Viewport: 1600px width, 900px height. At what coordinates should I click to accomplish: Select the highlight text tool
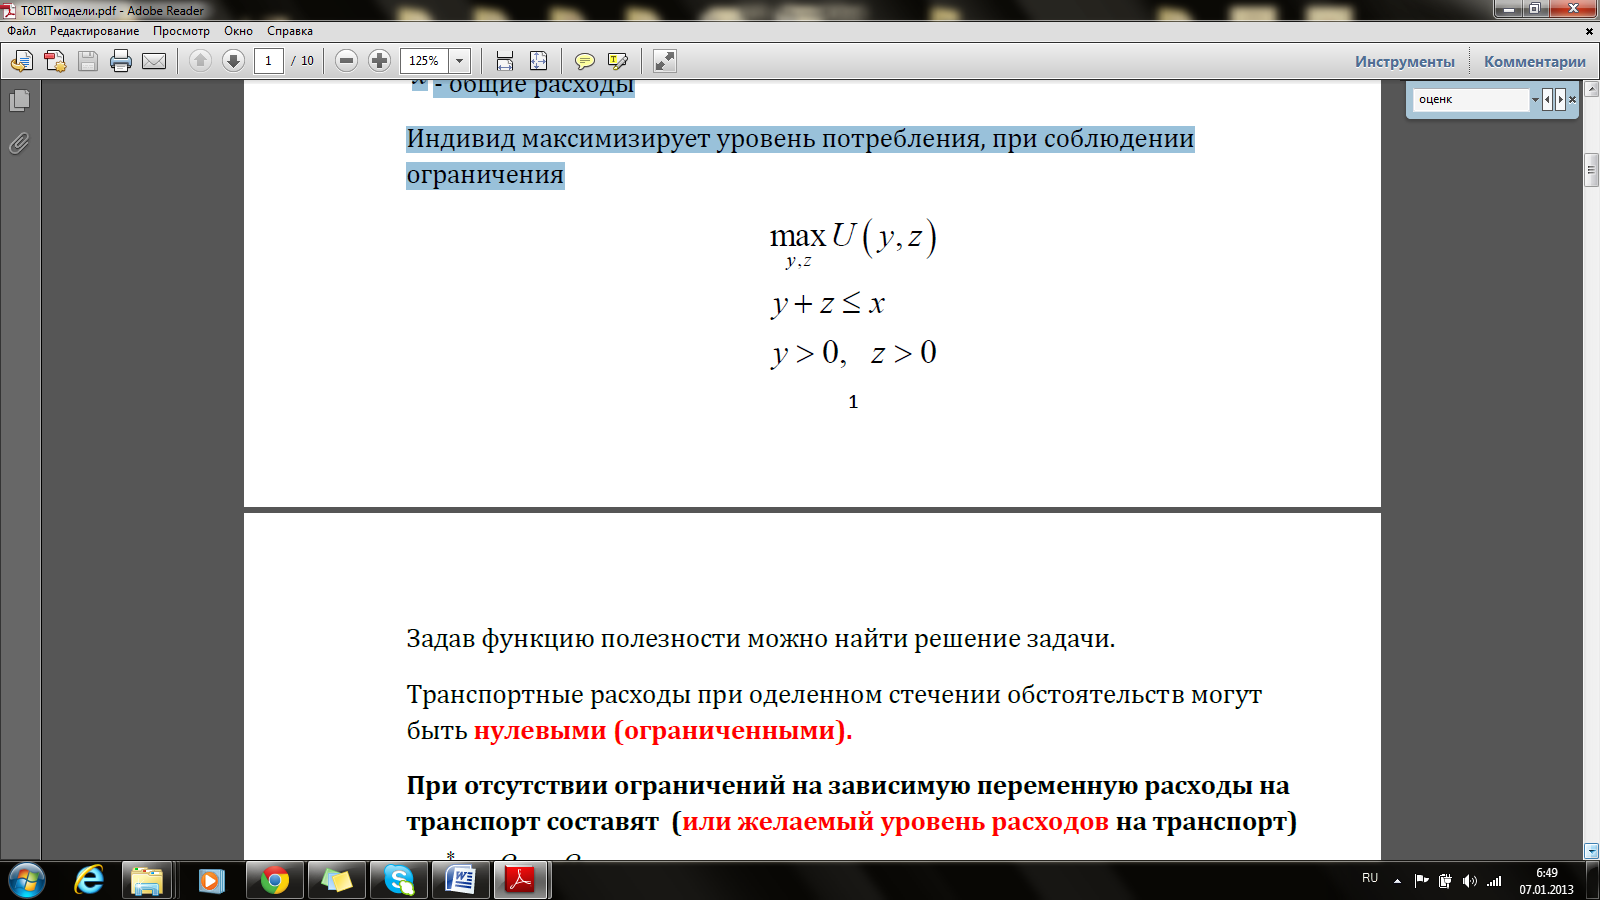click(618, 61)
